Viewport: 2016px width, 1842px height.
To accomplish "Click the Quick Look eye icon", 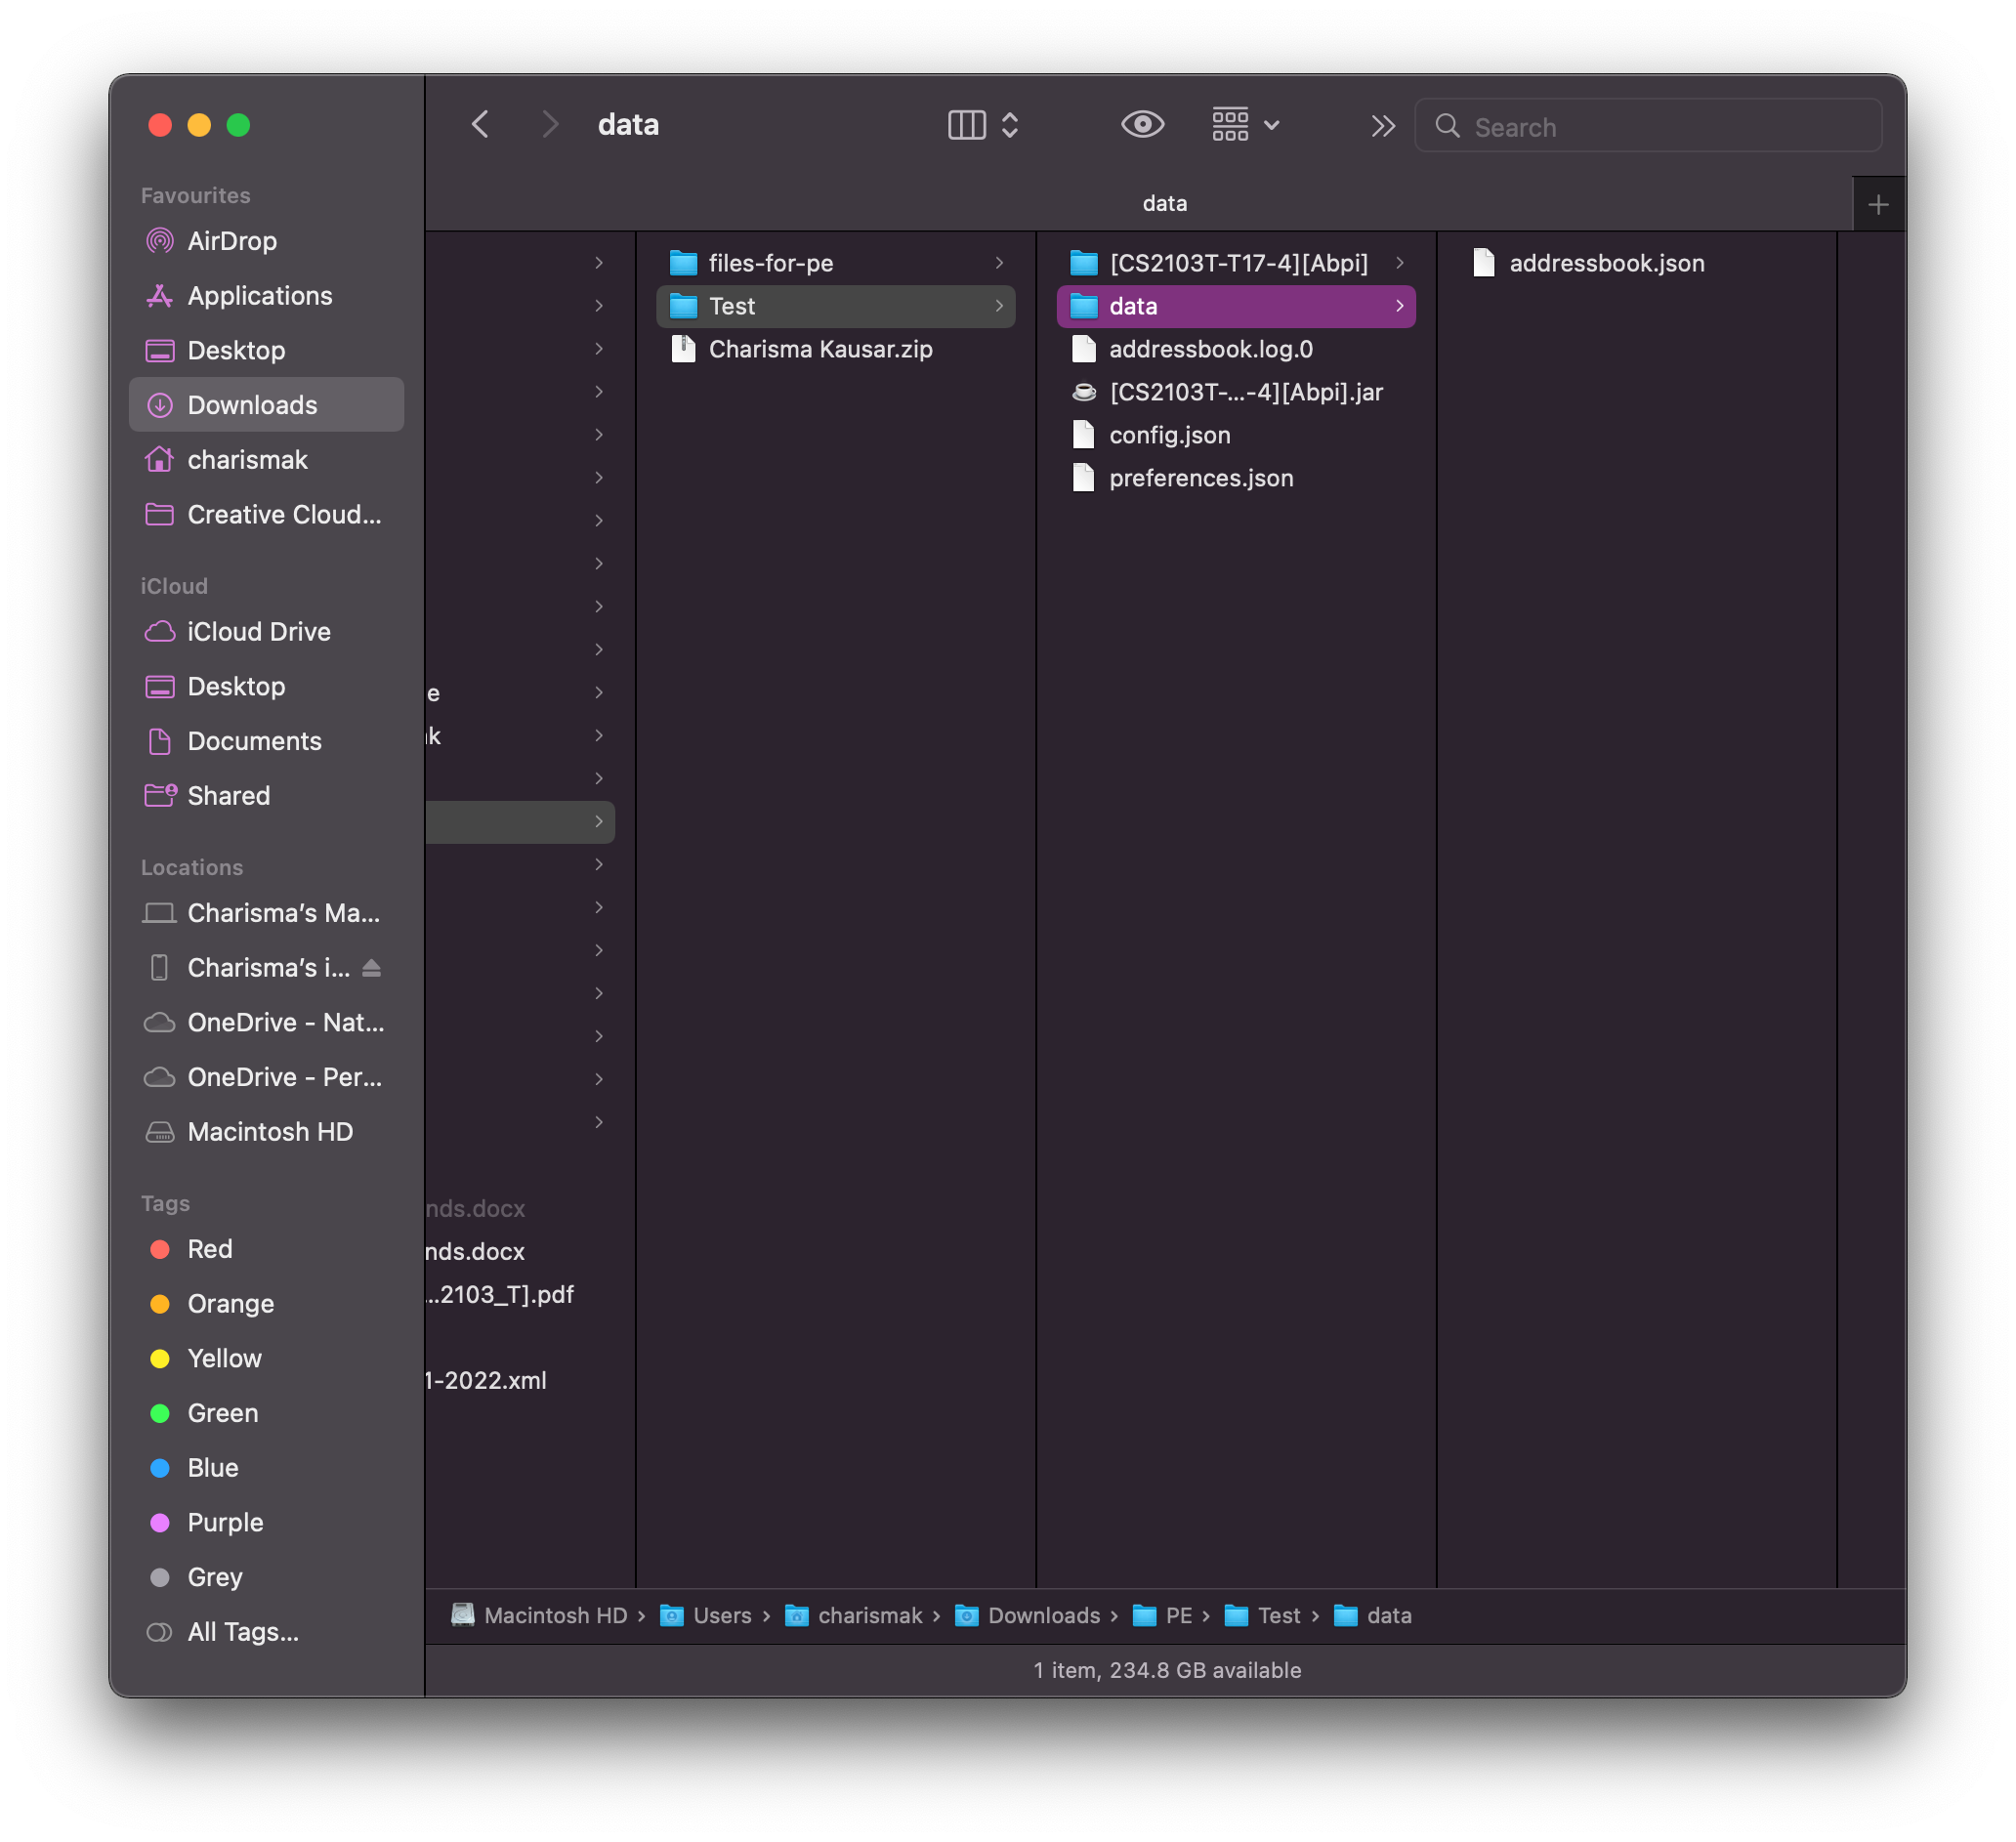I will point(1142,125).
